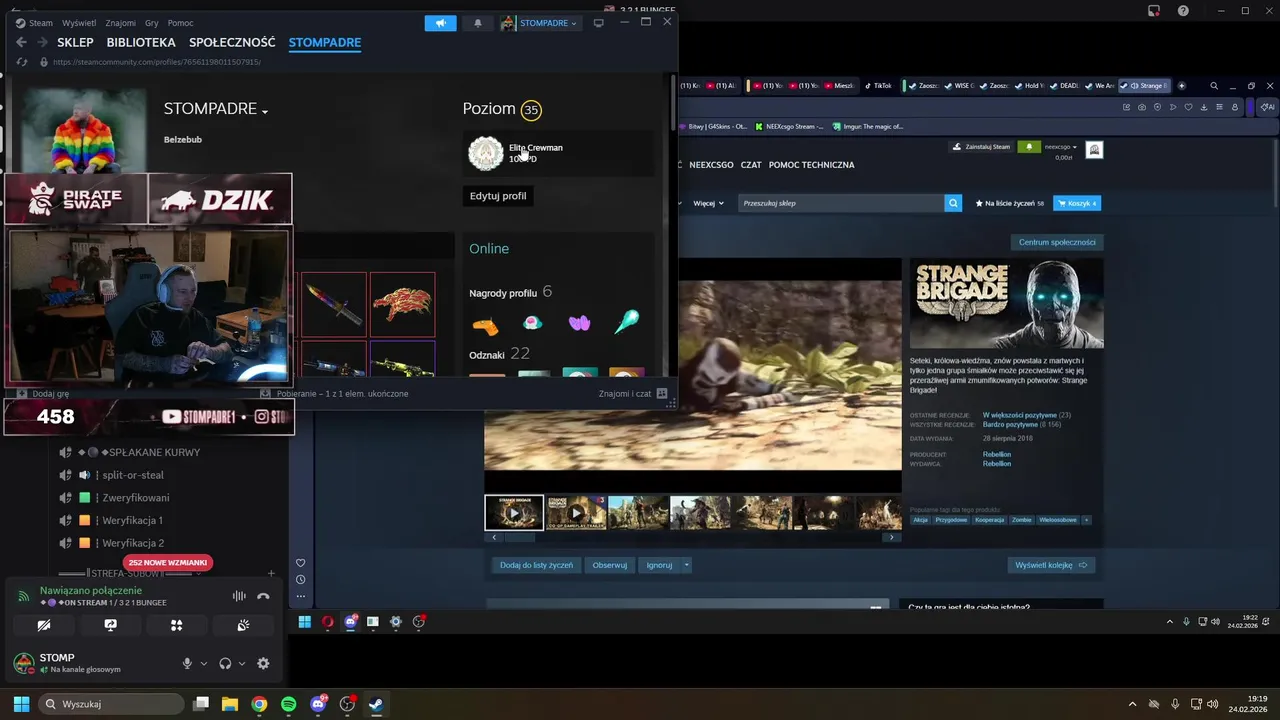Disconnect from Discord voice channel

coord(263,596)
